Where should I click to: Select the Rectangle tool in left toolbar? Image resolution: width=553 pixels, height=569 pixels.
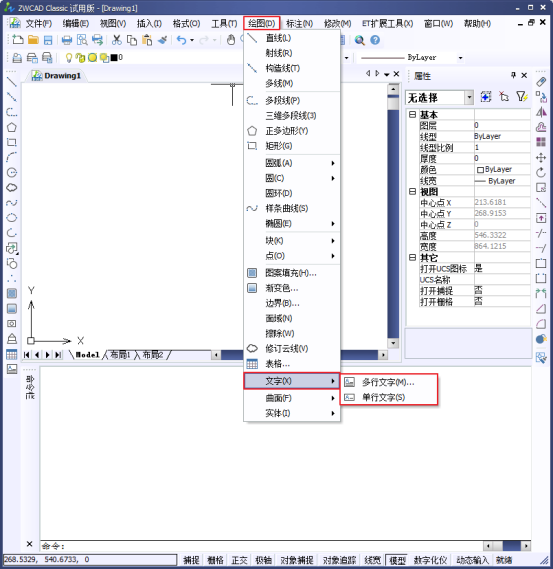tap(12, 142)
